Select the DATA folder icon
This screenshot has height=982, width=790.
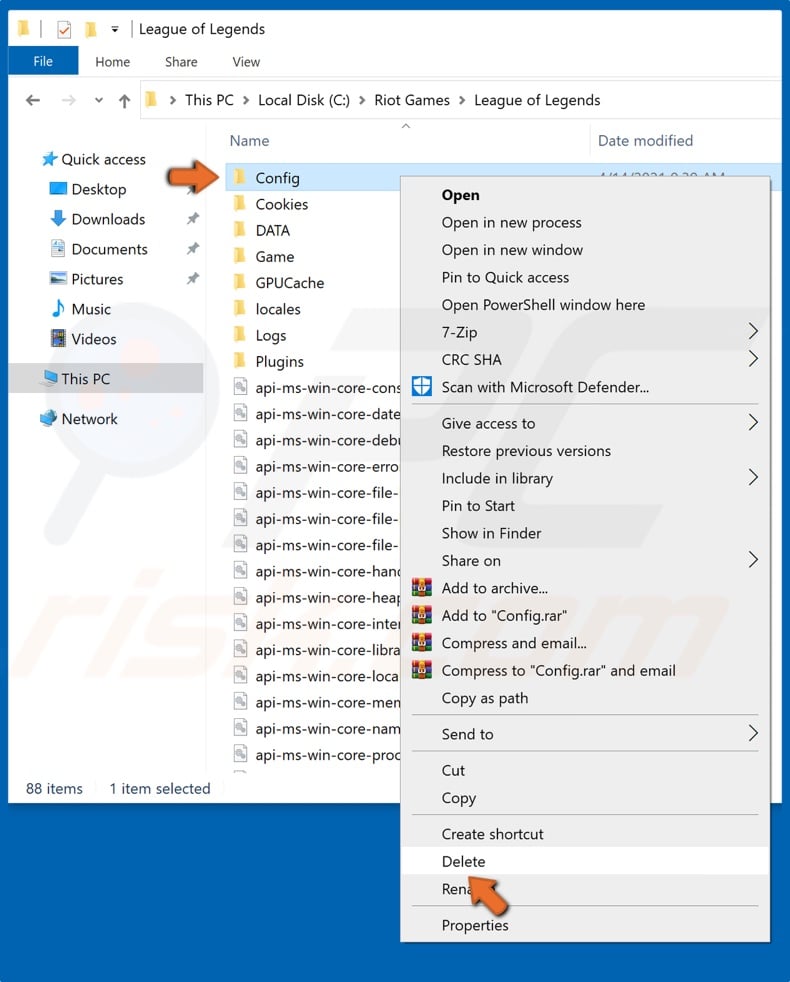239,230
